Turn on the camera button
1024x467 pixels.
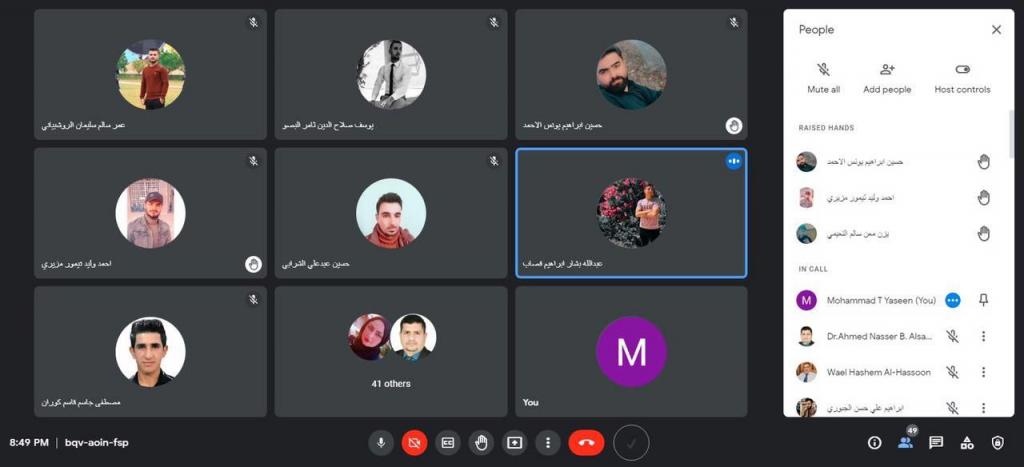point(414,443)
